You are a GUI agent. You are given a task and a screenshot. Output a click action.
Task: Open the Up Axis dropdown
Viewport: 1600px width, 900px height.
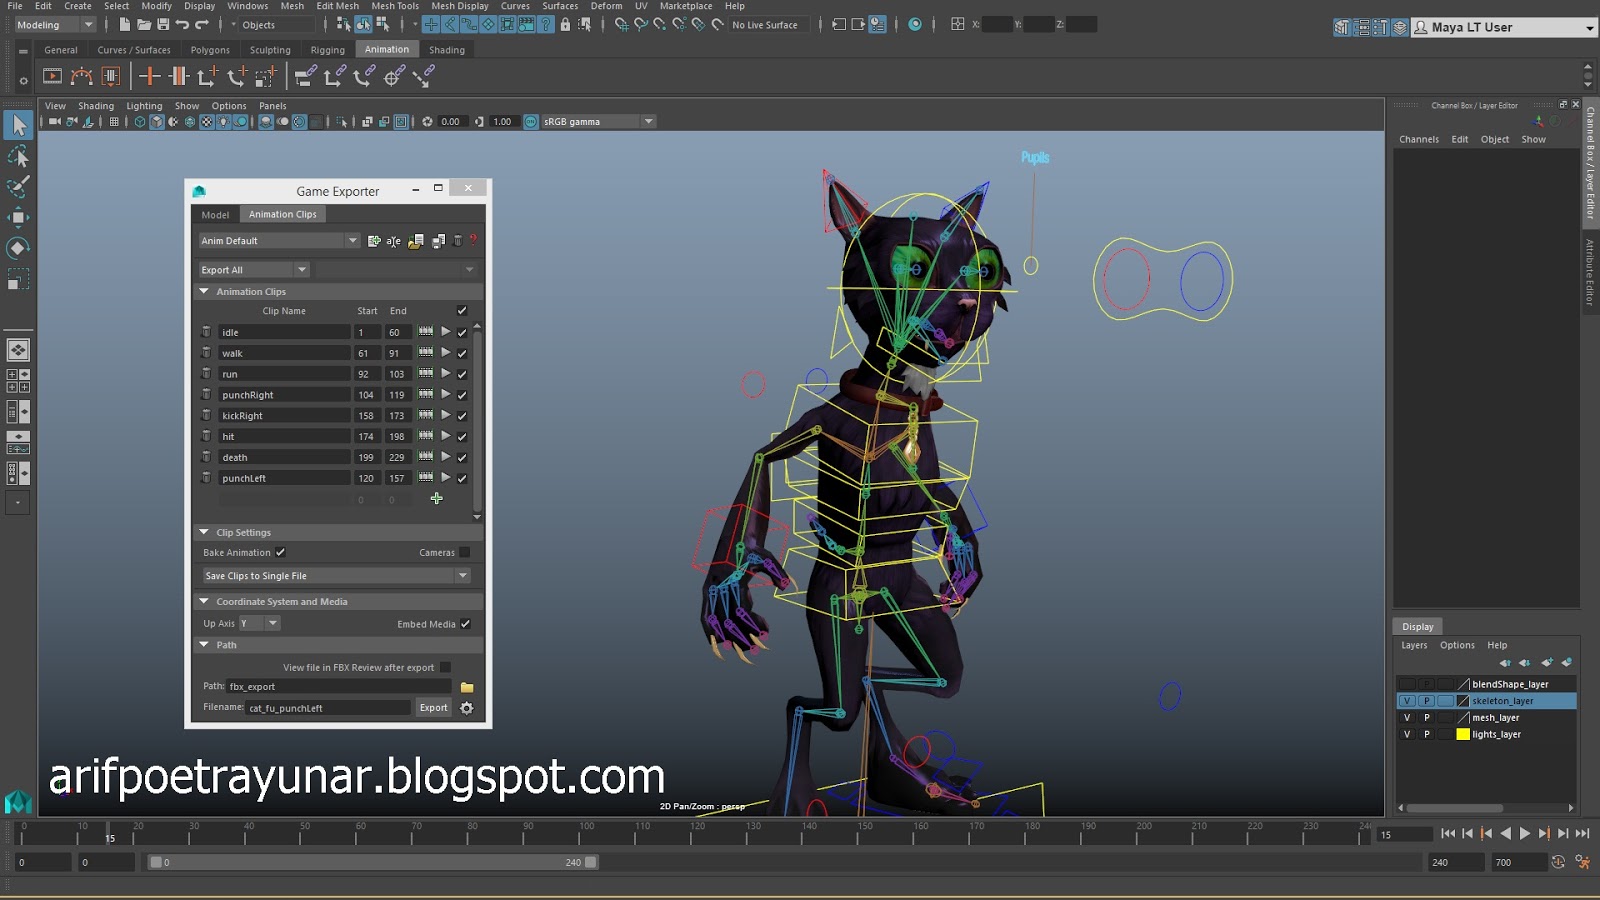[x=260, y=623]
